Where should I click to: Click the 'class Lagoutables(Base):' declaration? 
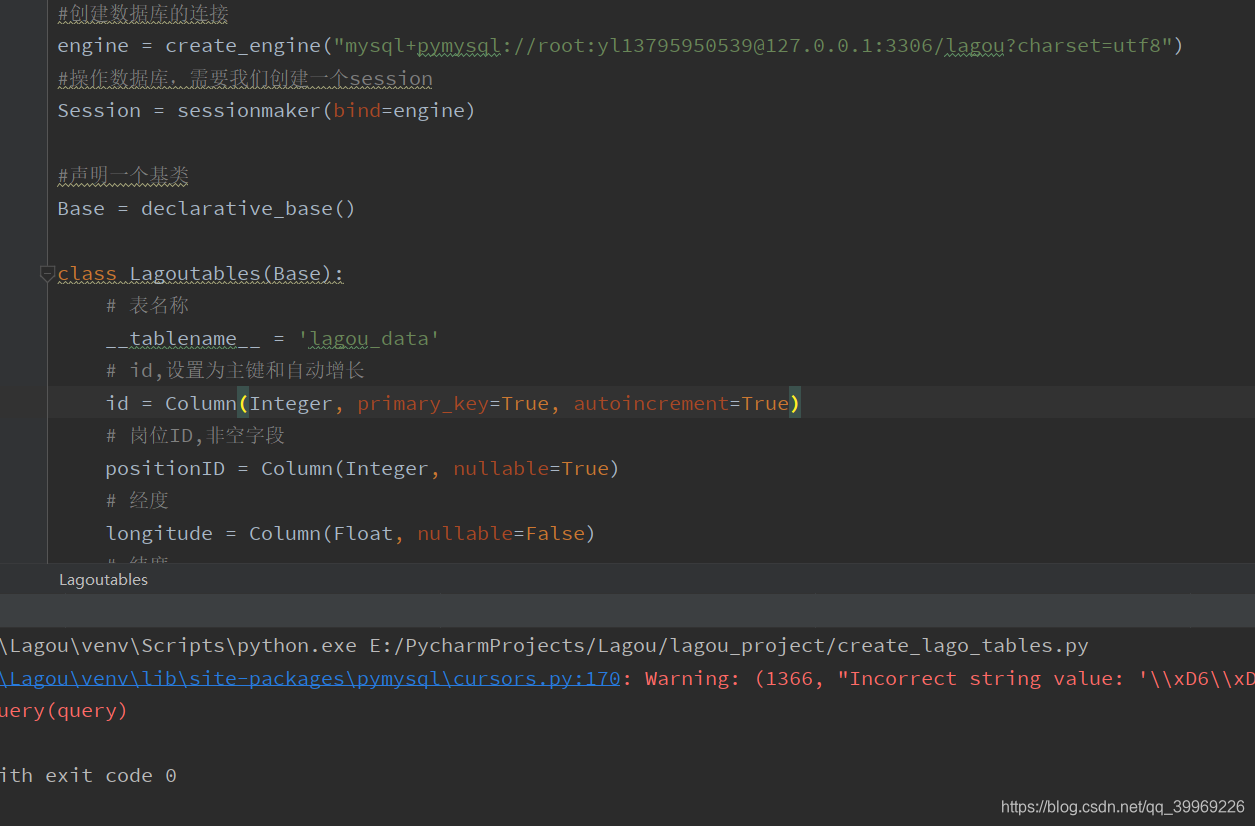pyautogui.click(x=201, y=274)
